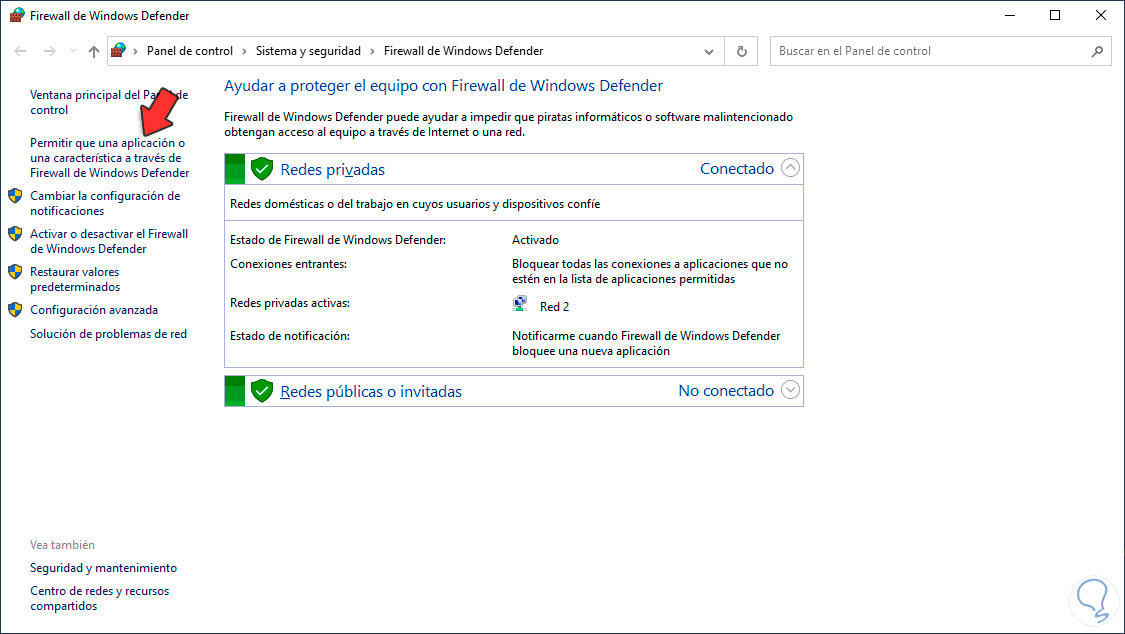This screenshot has width=1125, height=634.
Task: Click Estado de notificación label
Action: (x=290, y=336)
